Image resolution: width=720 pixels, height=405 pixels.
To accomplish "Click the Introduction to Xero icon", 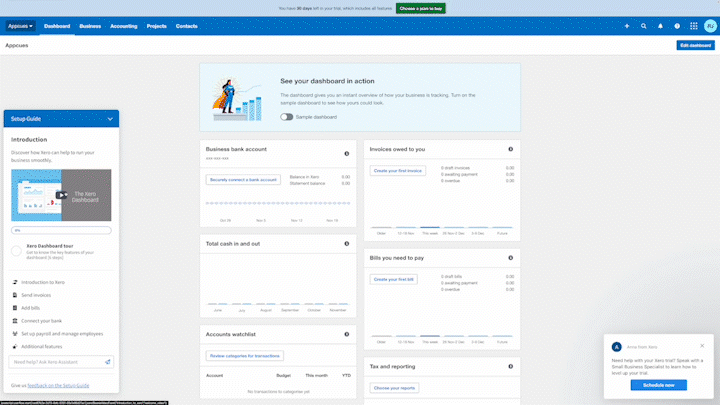I will point(15,282).
